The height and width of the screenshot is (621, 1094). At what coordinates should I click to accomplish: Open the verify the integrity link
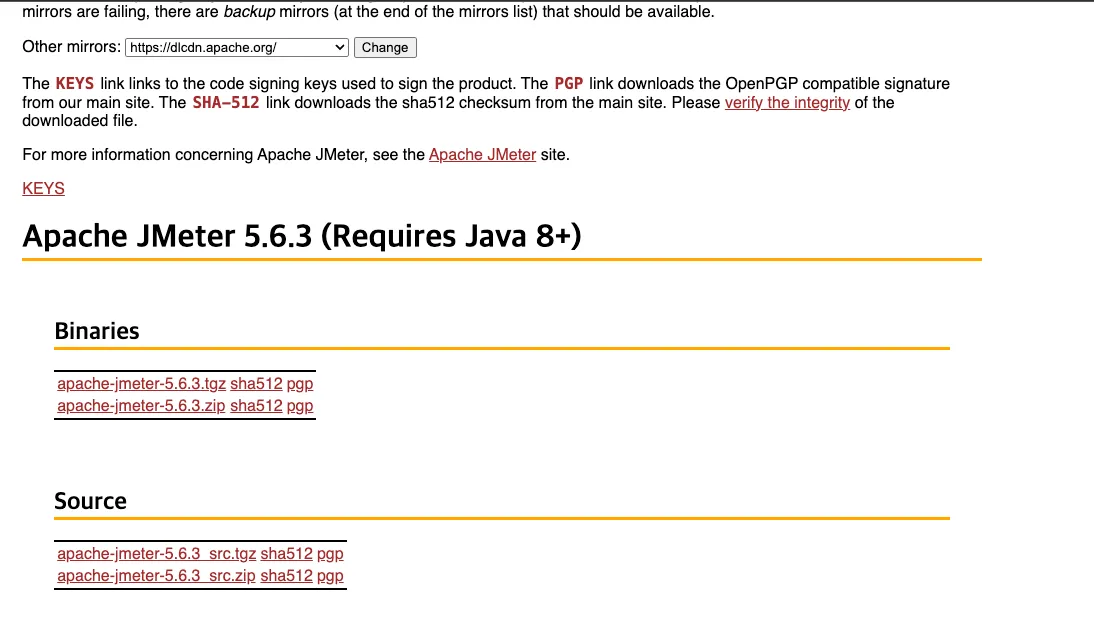point(787,103)
